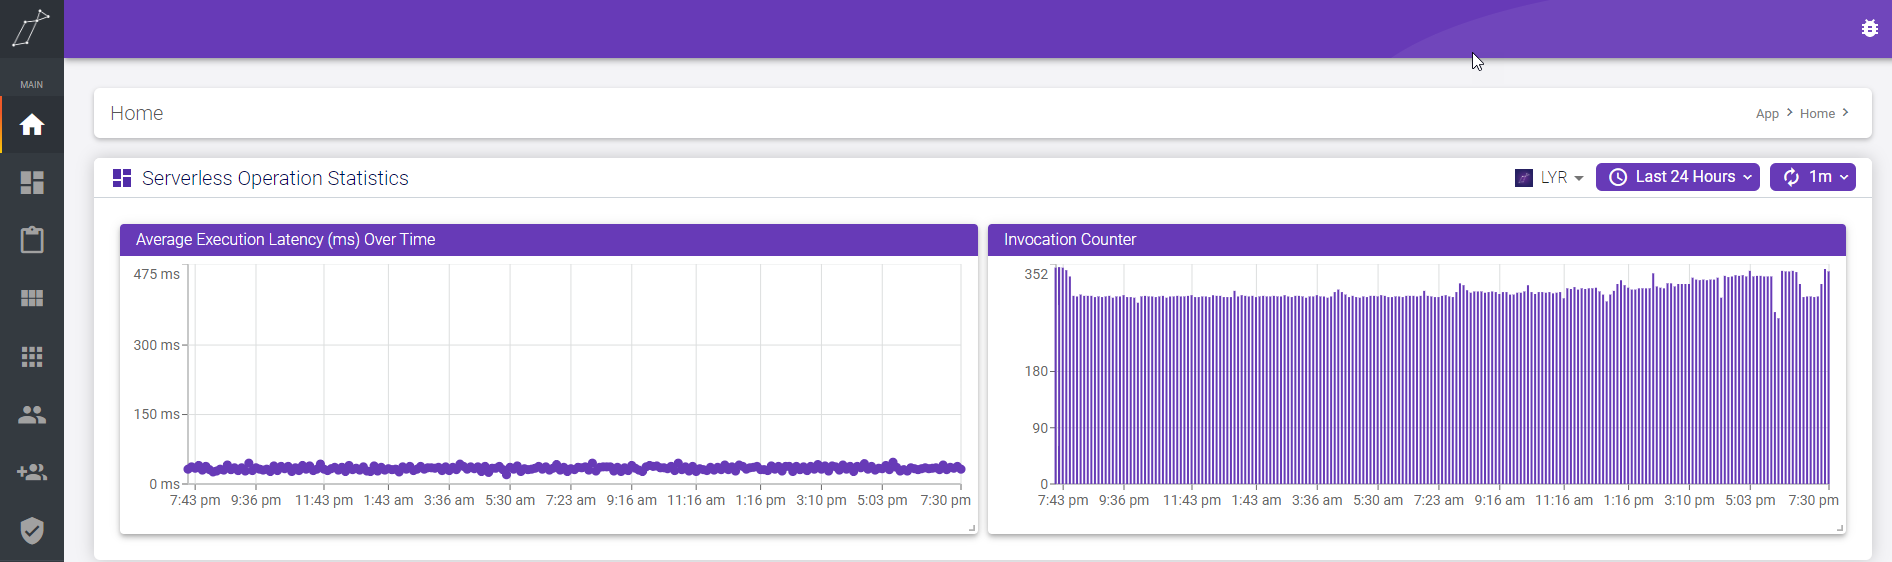Screen dimensions: 1892x562
Task: Click the Home breadcrumb link
Action: click(x=1817, y=114)
